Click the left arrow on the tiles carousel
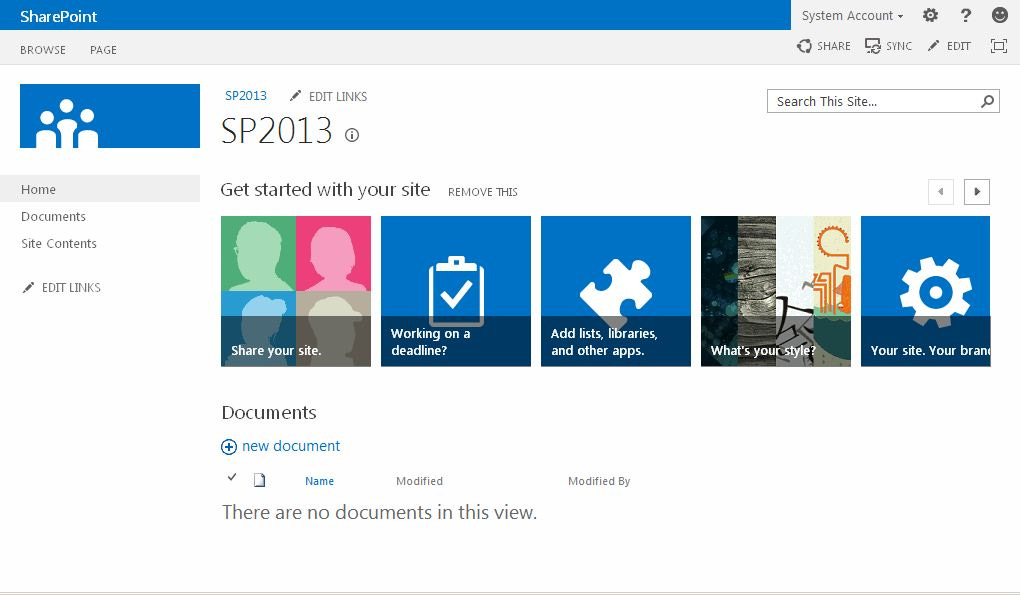 pos(940,191)
